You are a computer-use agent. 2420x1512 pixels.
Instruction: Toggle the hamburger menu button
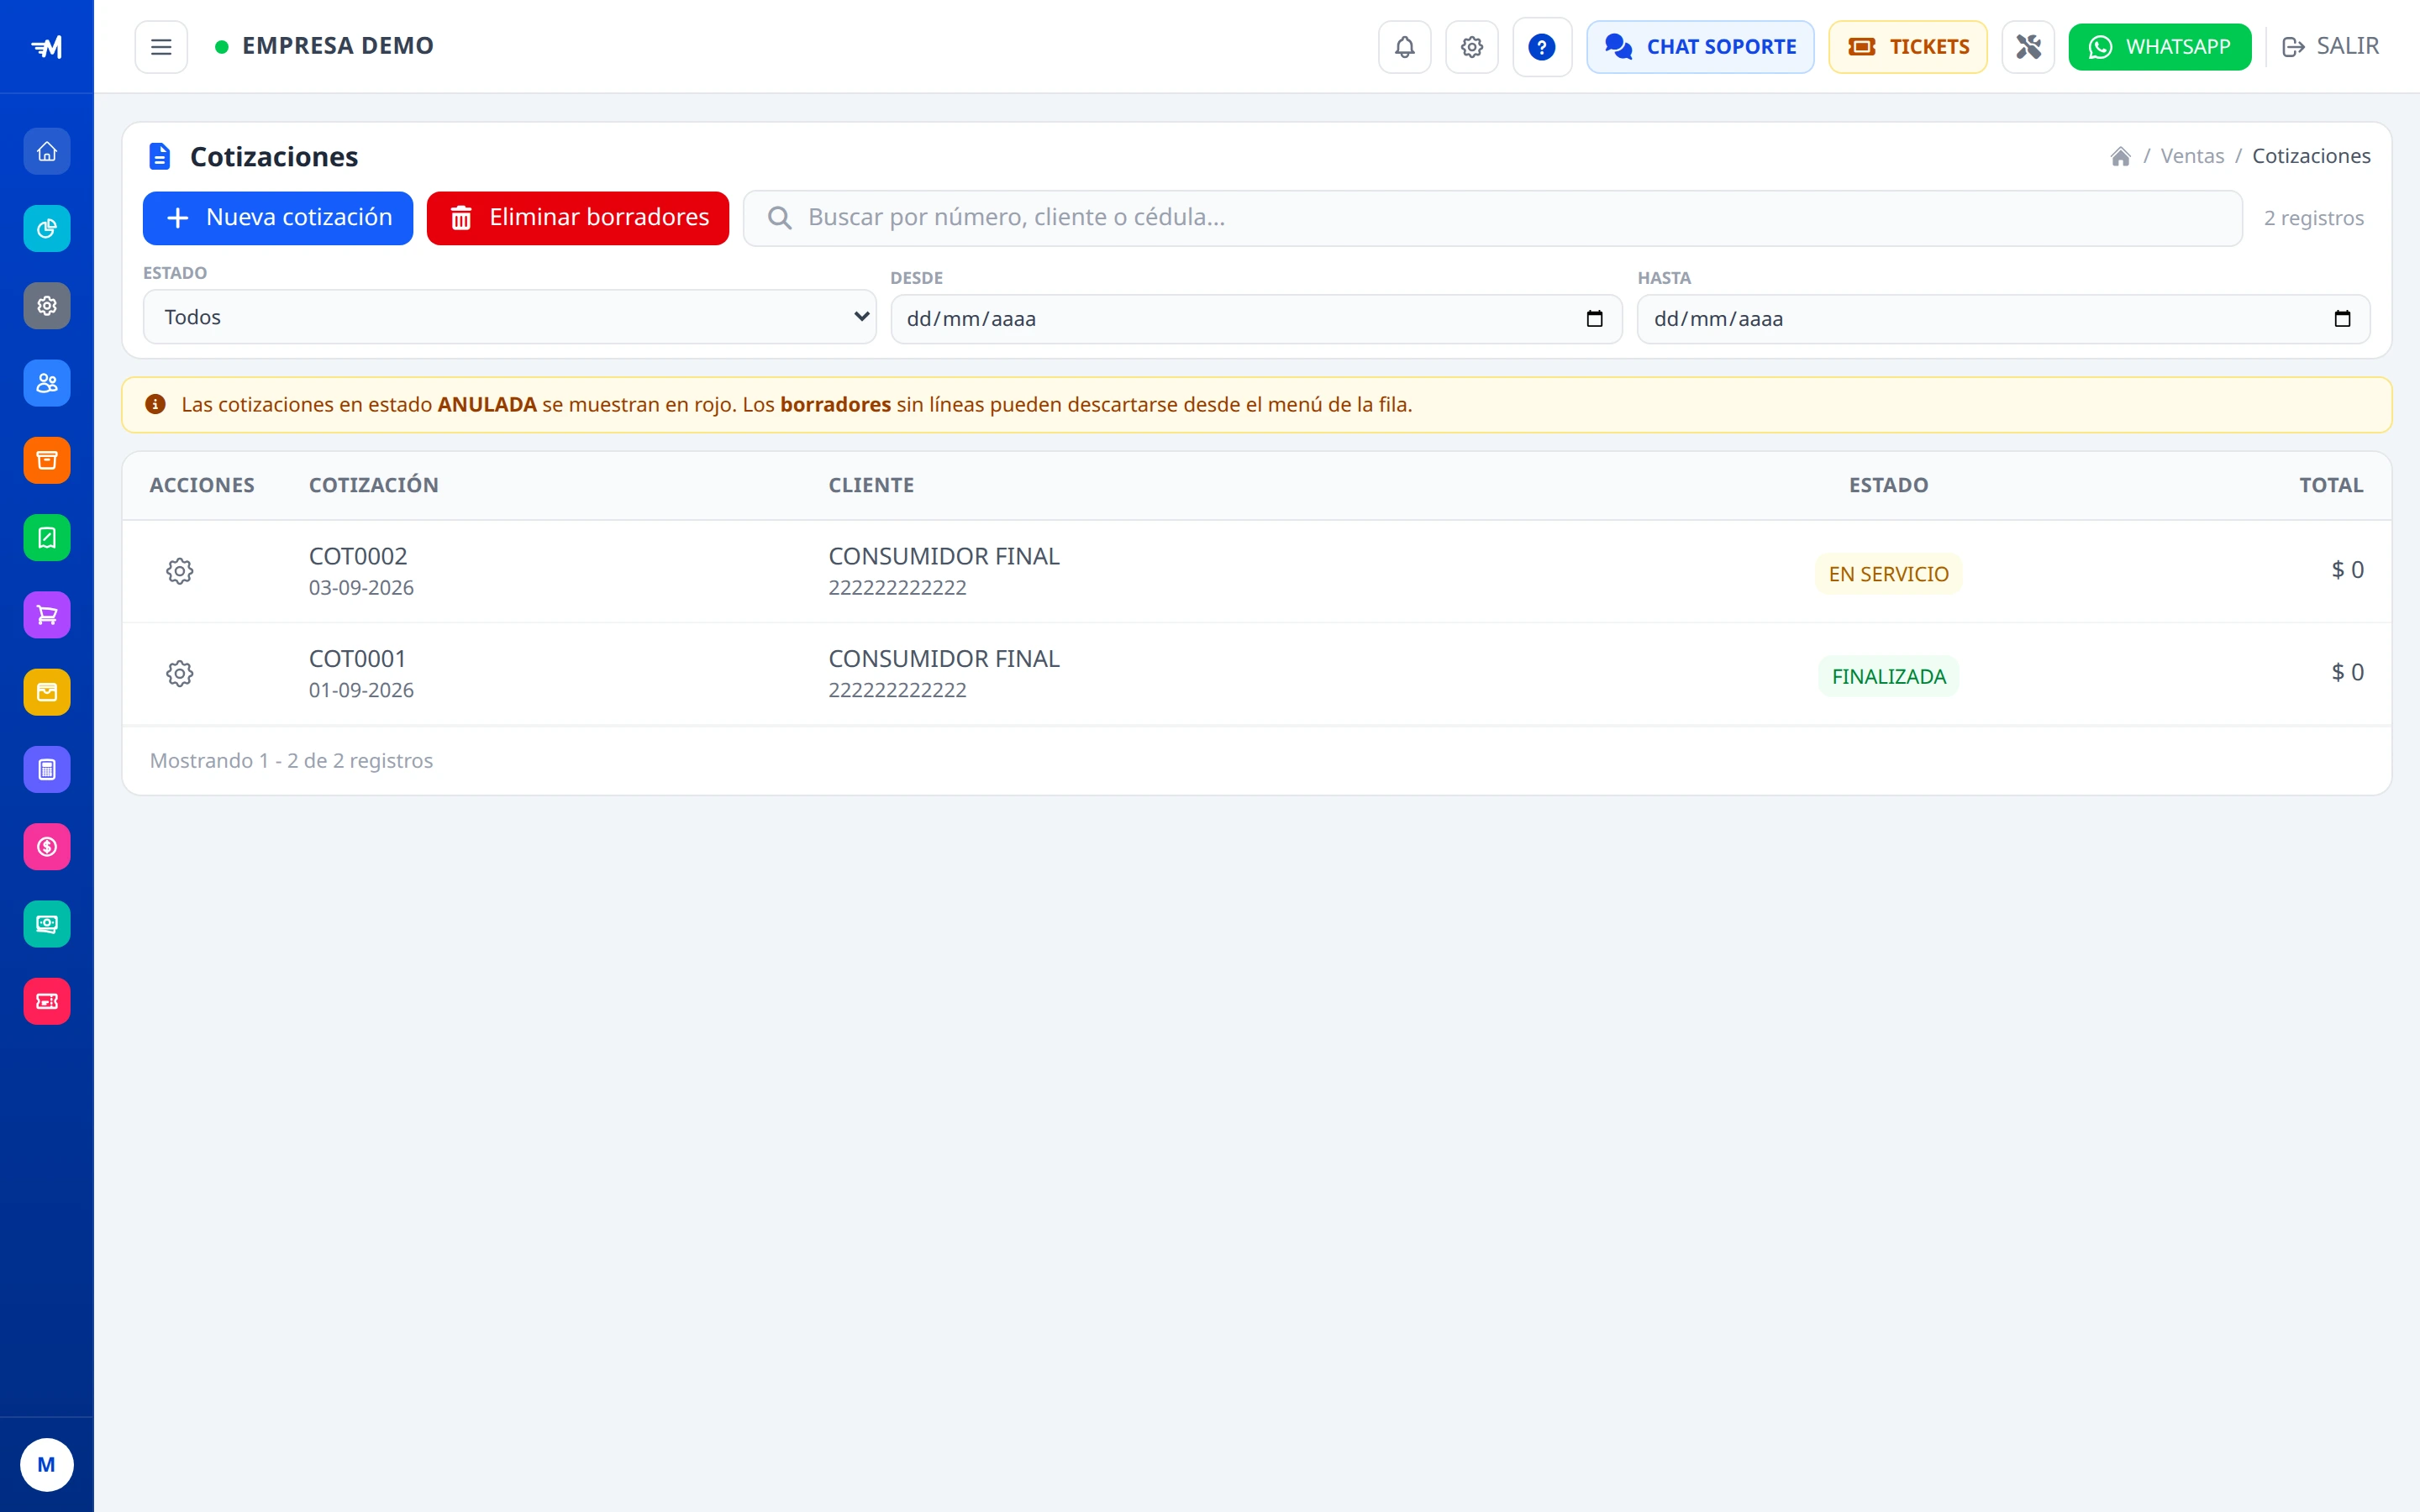(161, 47)
